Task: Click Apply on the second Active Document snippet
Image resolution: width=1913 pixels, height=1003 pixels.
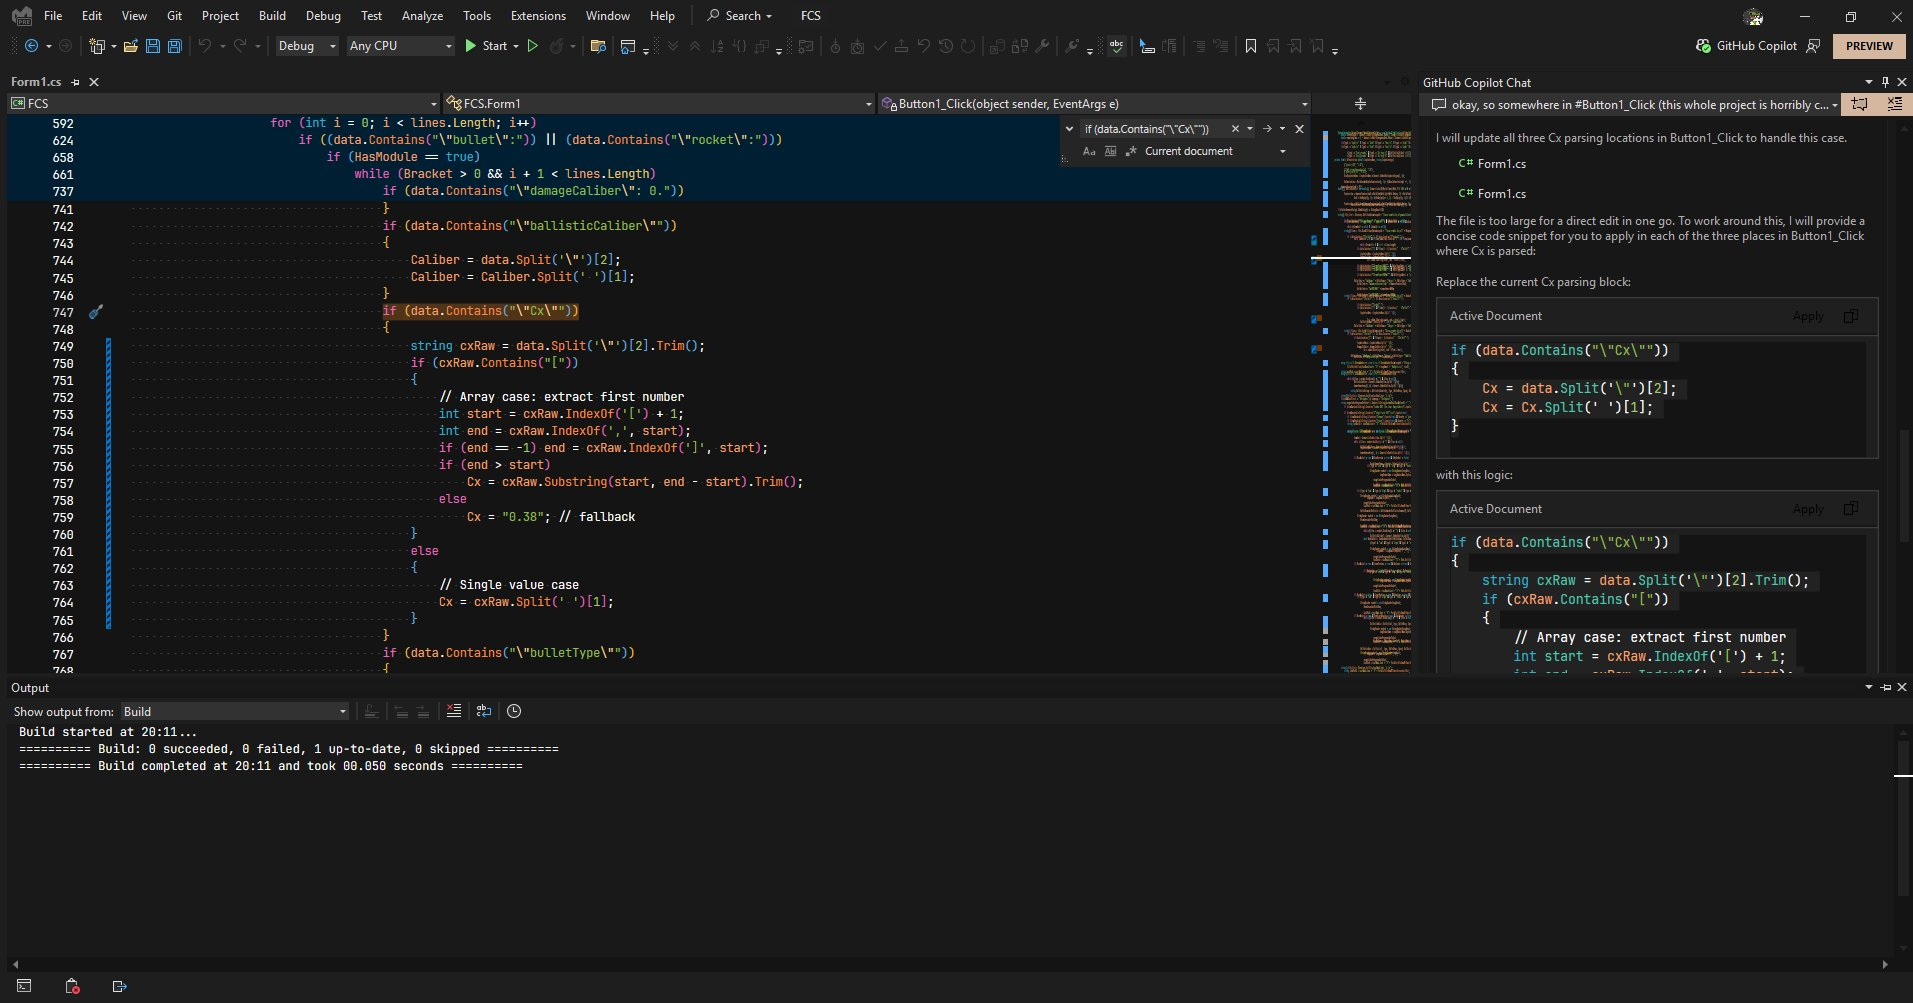Action: tap(1808, 509)
